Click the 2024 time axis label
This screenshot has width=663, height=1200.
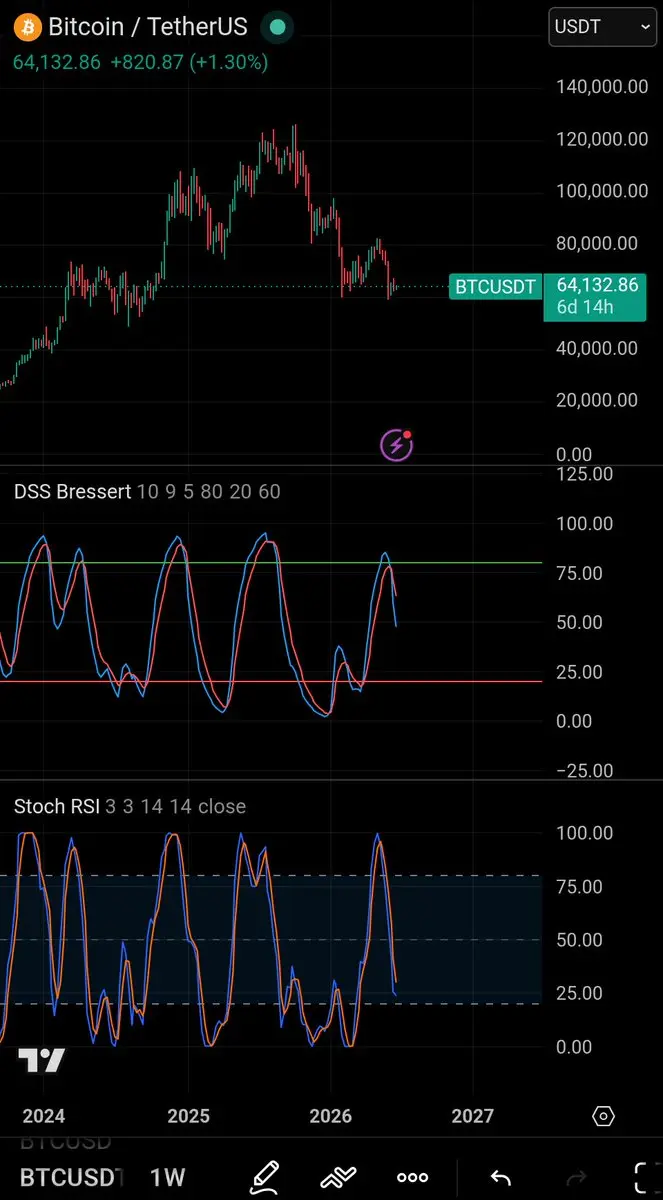(x=43, y=1116)
